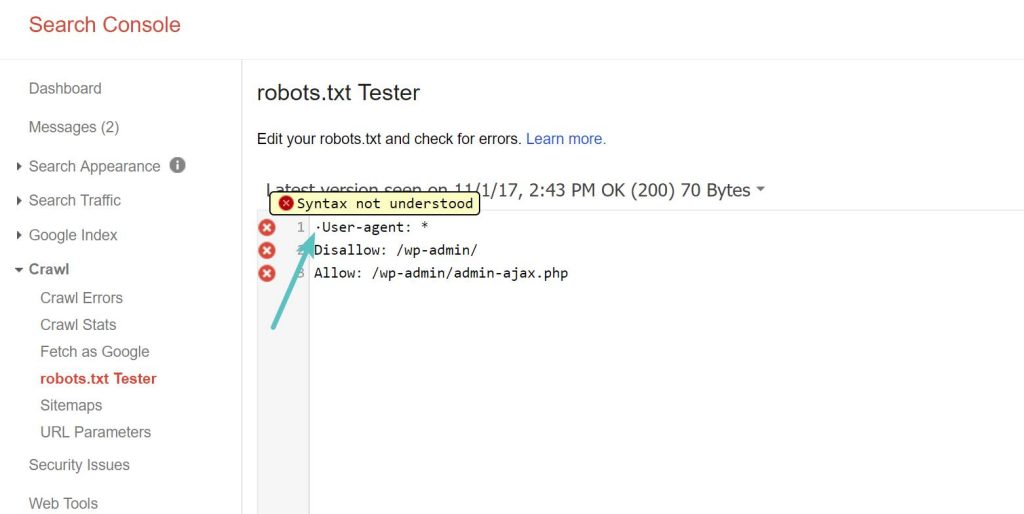This screenshot has width=1024, height=514.
Task: Open Messages (2) in the sidebar
Action: [x=74, y=127]
